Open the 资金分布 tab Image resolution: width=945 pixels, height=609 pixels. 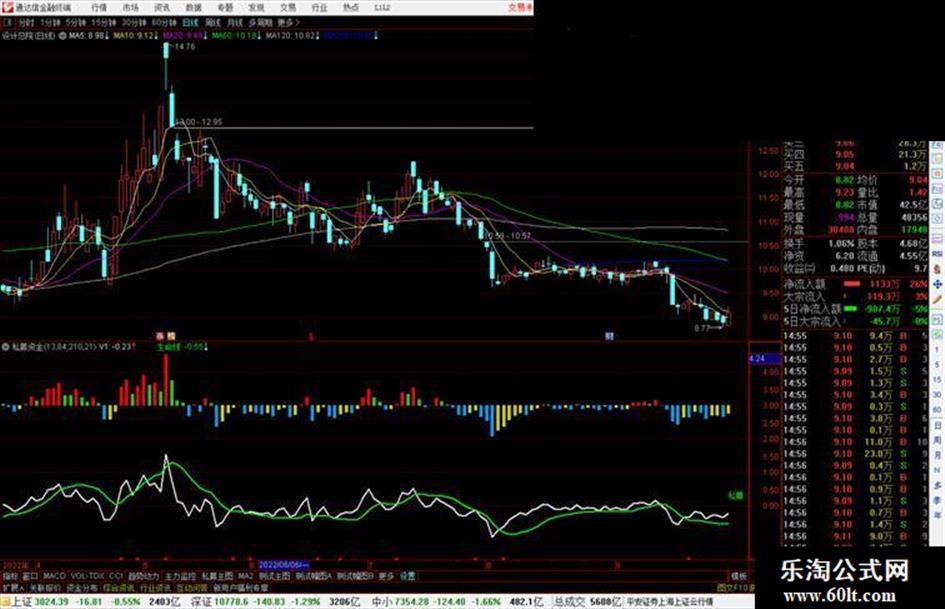82,587
